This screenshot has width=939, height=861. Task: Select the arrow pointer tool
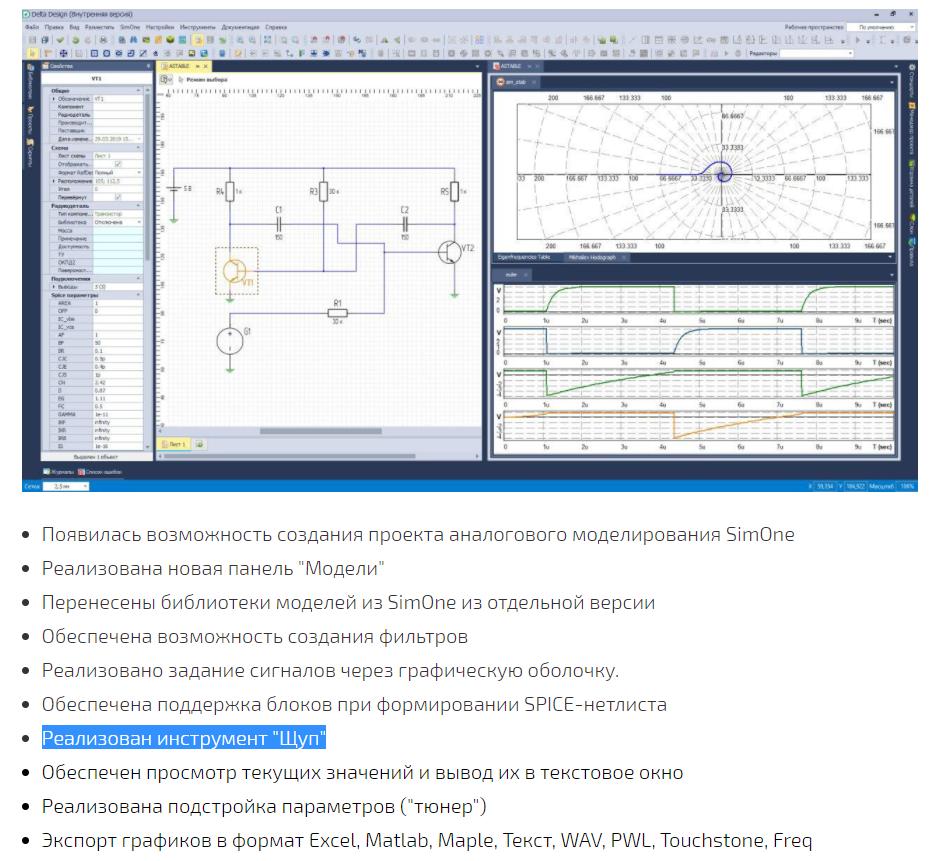pos(32,53)
